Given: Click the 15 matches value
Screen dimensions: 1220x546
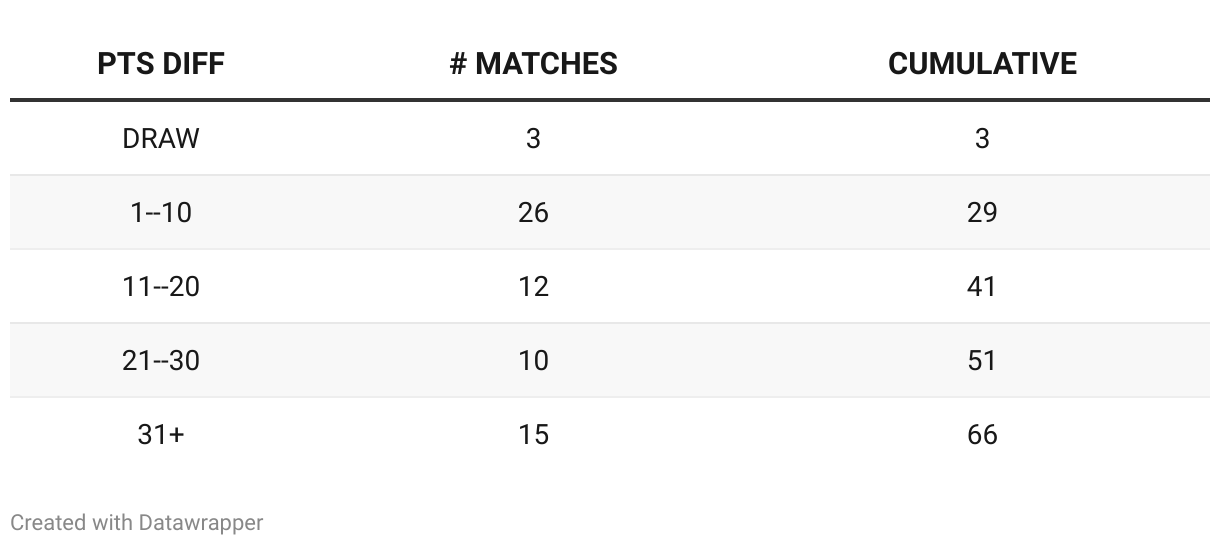Looking at the screenshot, I should [533, 434].
